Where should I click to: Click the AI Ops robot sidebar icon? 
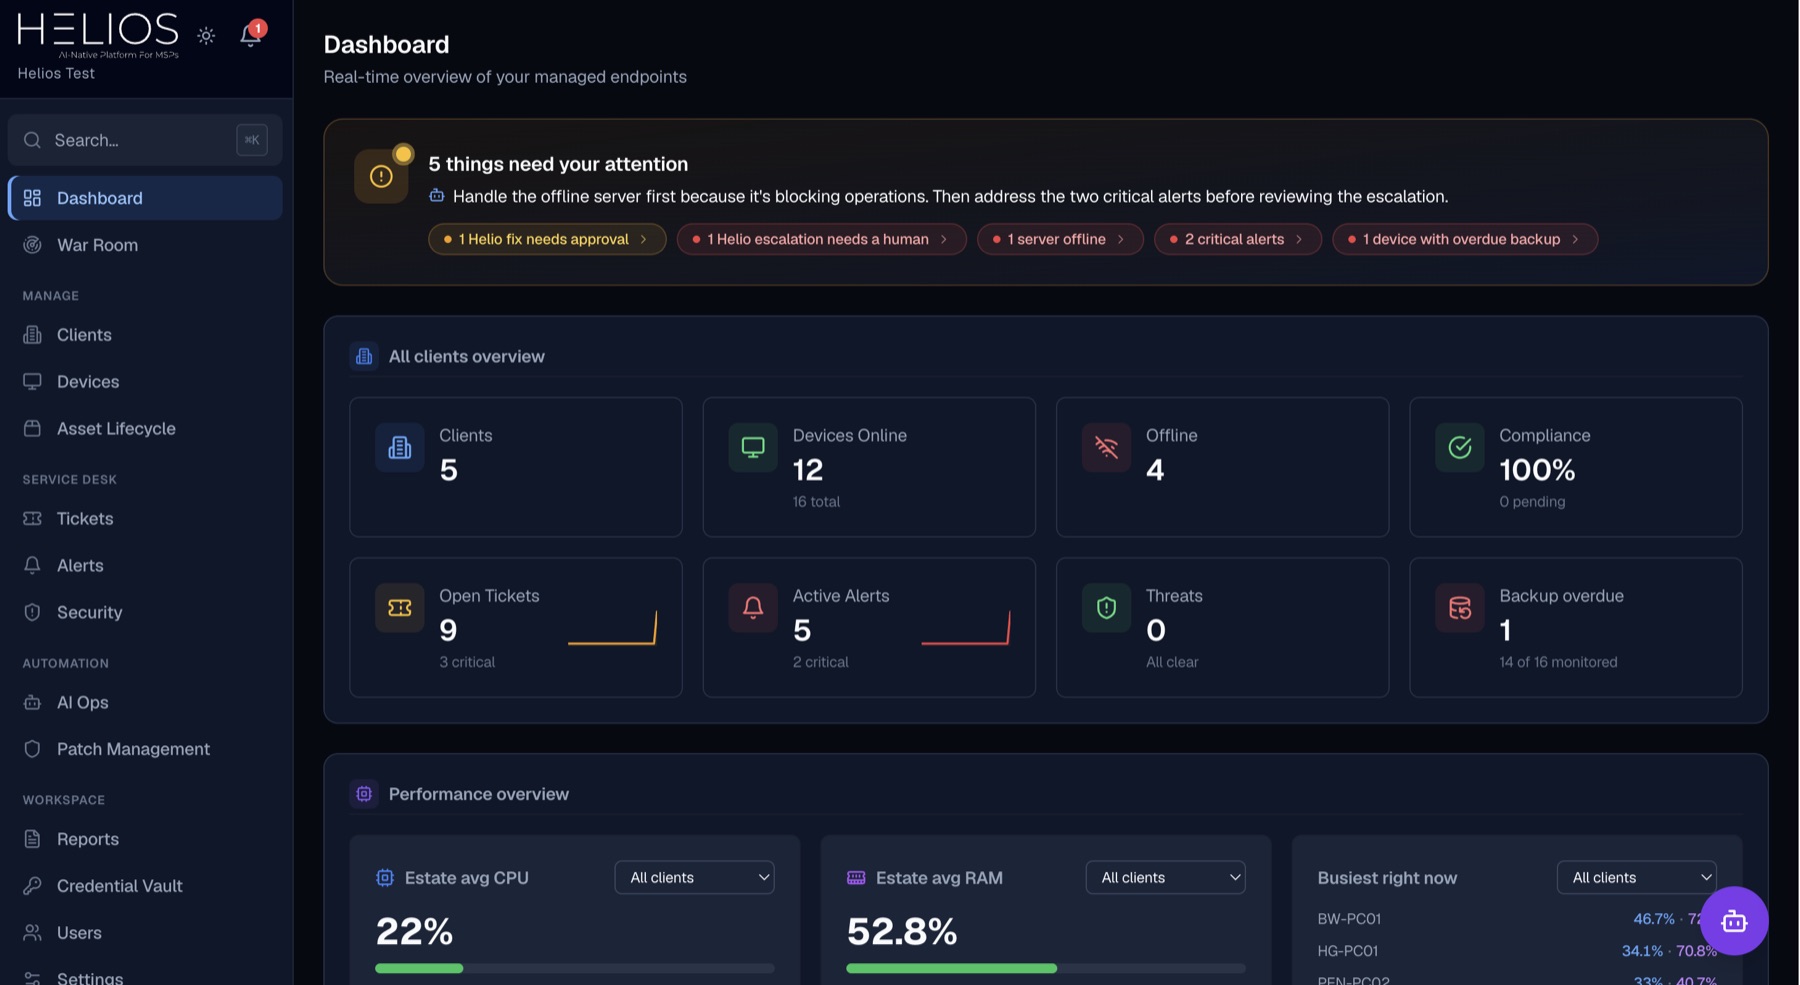(32, 703)
